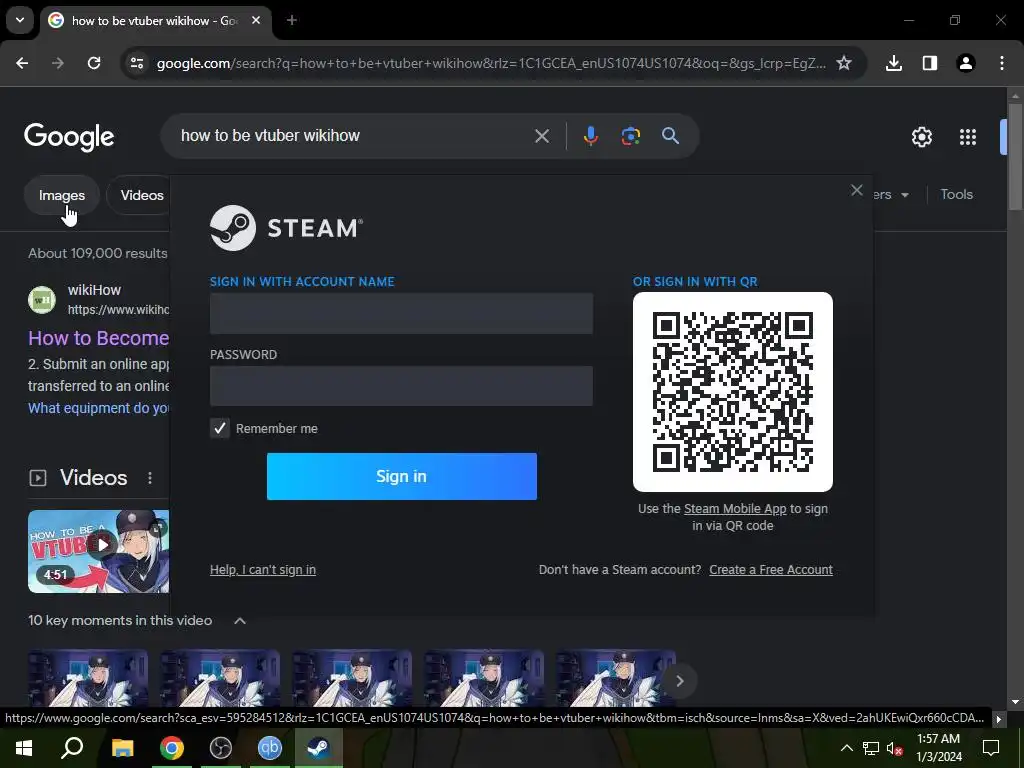Open the Help, I can't sign in link

tap(263, 569)
